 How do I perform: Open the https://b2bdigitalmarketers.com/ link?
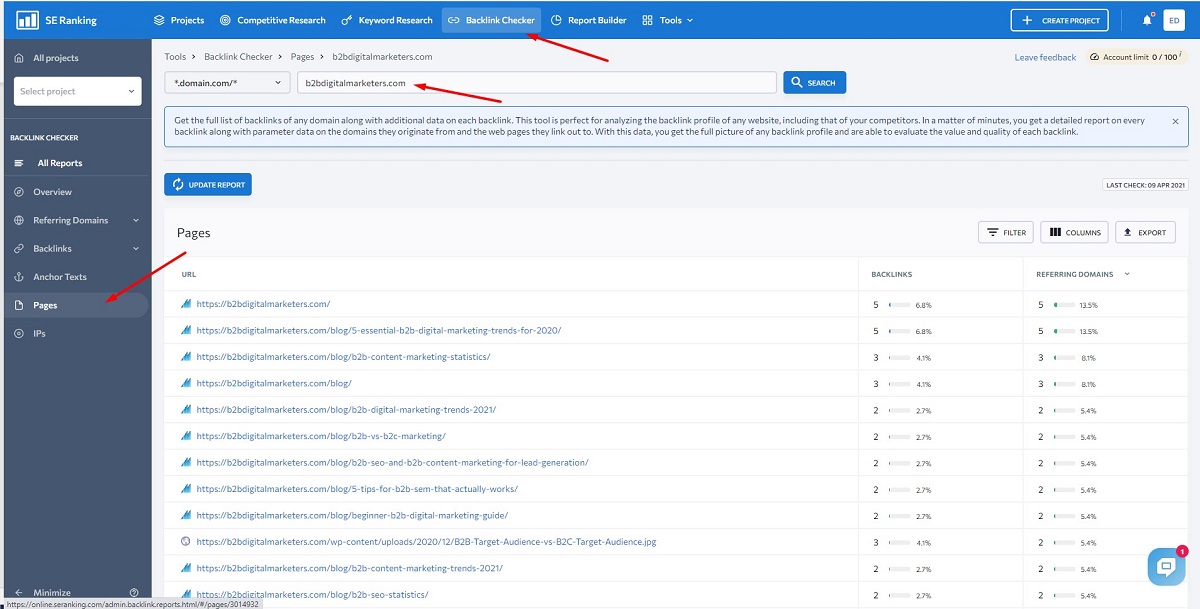(263, 304)
